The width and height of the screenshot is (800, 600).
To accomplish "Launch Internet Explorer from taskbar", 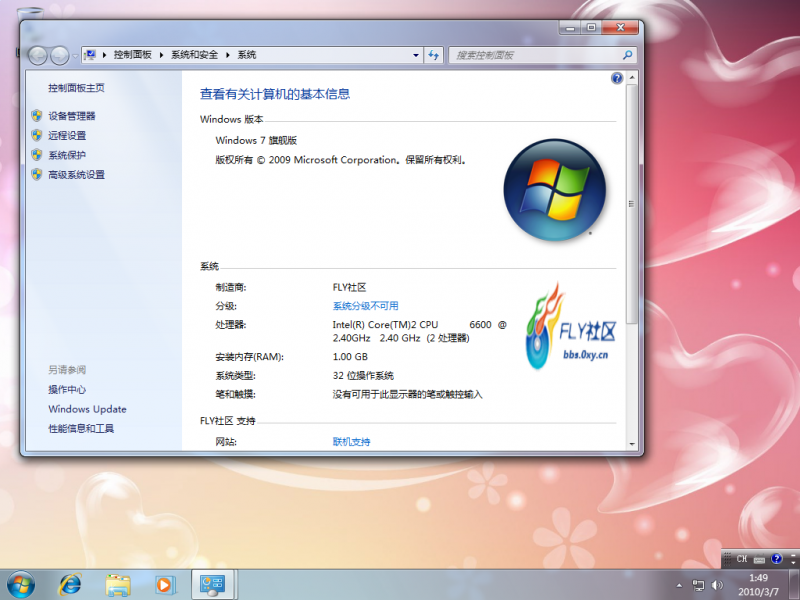I will (69, 585).
